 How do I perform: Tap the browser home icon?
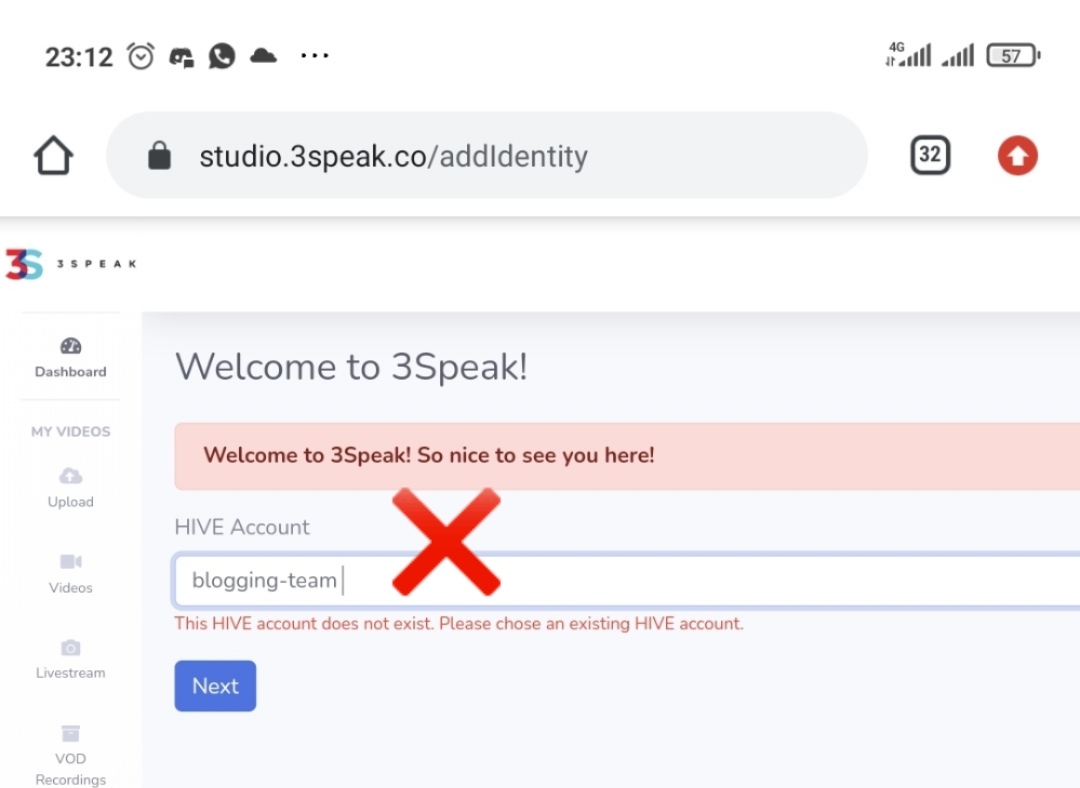coord(53,155)
